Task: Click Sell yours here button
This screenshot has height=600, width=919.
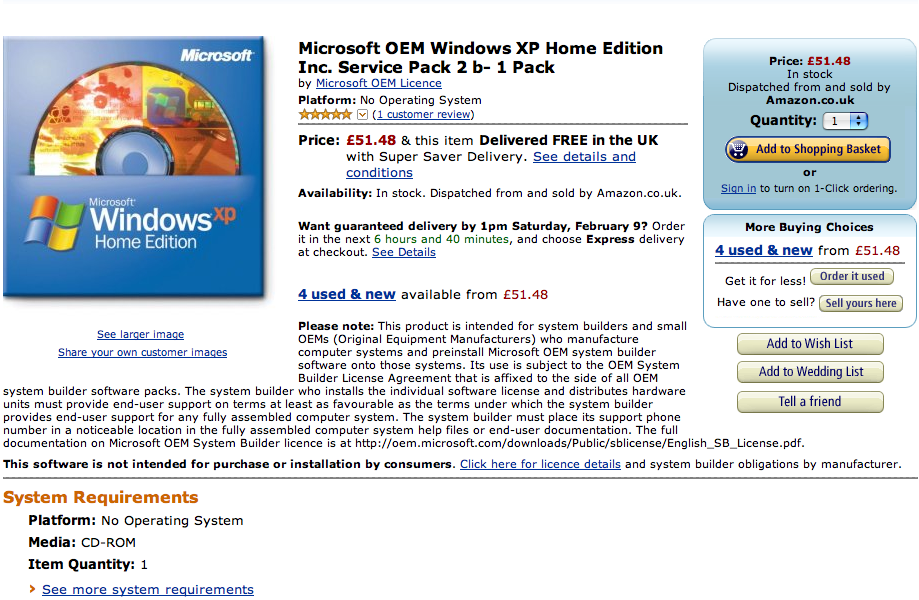Action: pos(860,303)
